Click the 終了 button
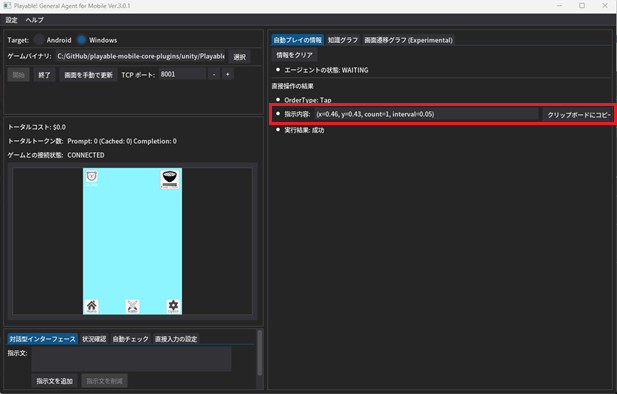This screenshot has width=617, height=394. pos(44,75)
